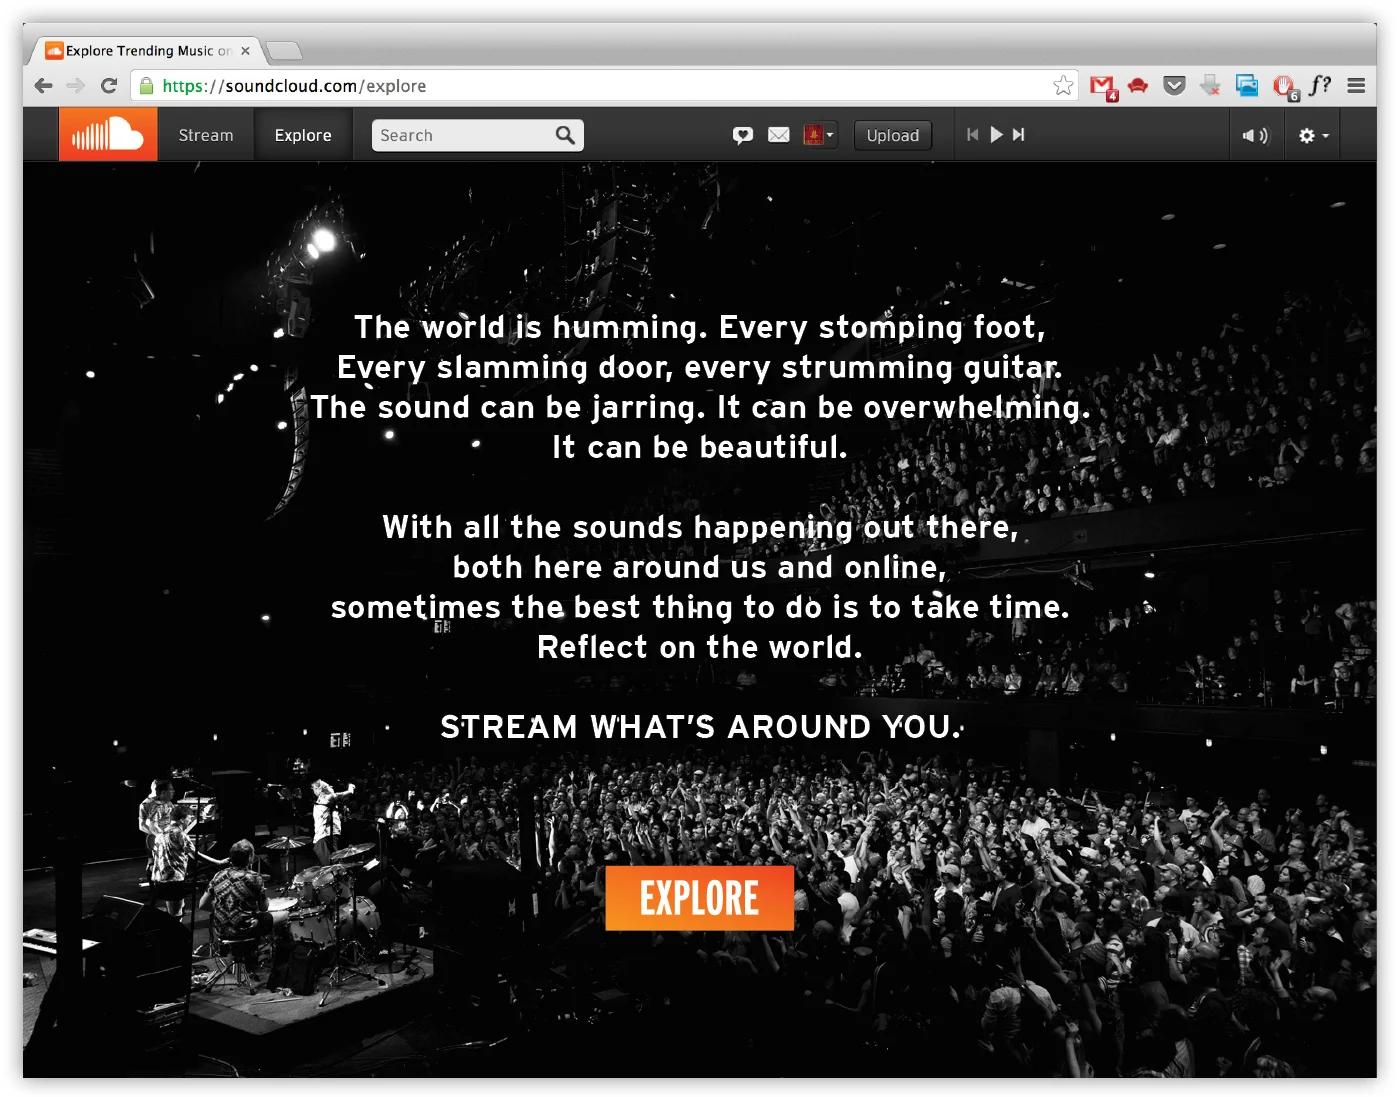Mute the volume speaker icon
This screenshot has height=1097, width=1400.
[1255, 135]
